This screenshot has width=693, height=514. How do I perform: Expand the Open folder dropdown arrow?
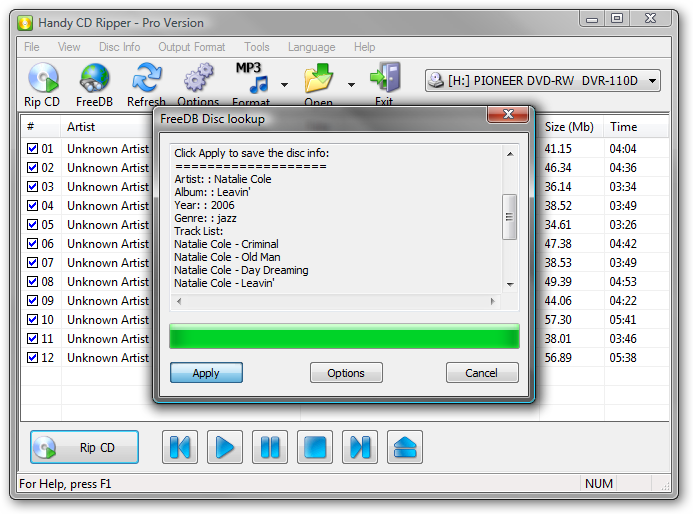click(351, 84)
